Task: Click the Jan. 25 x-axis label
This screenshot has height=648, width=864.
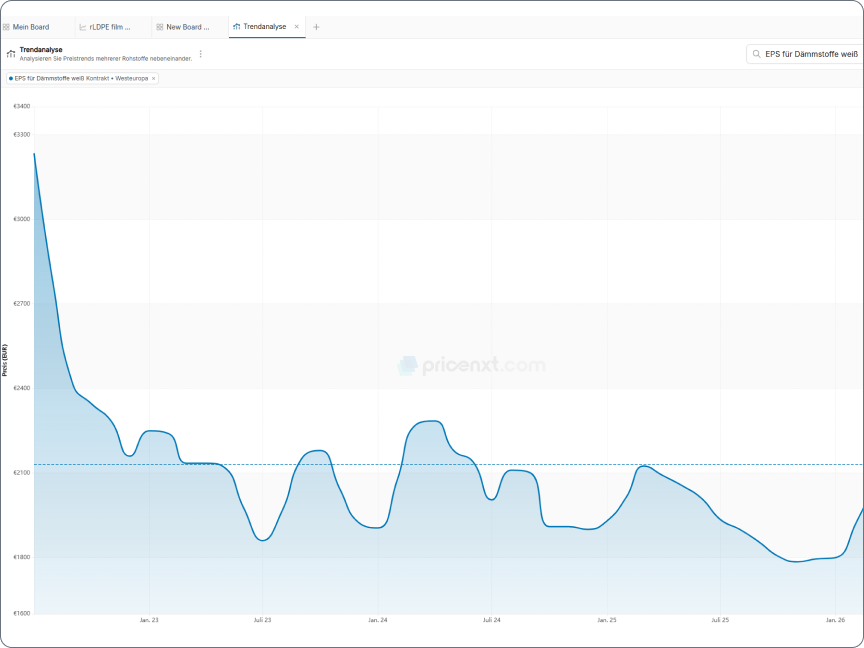Action: tap(607, 620)
